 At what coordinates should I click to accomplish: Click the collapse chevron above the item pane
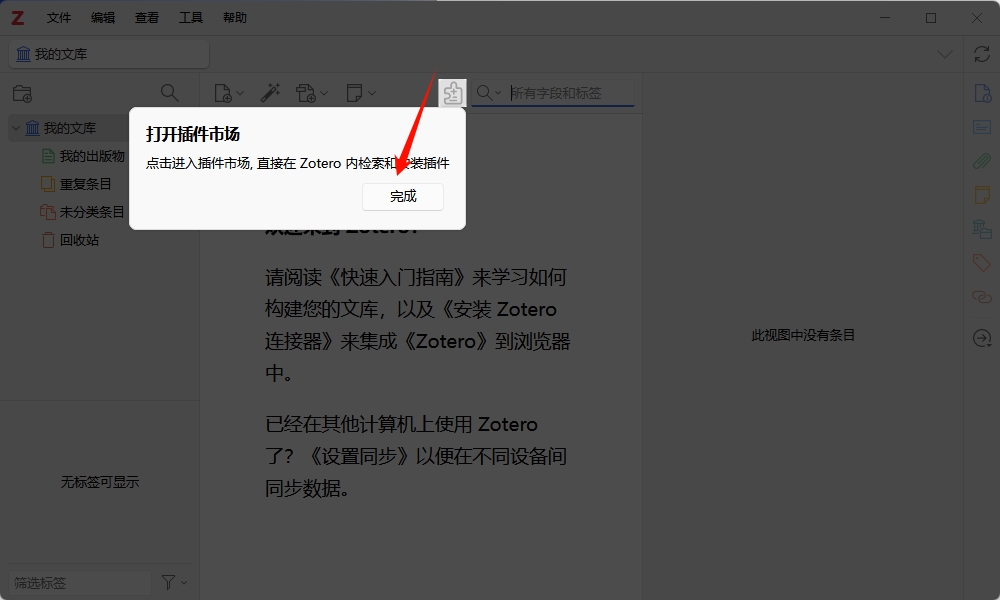(944, 54)
